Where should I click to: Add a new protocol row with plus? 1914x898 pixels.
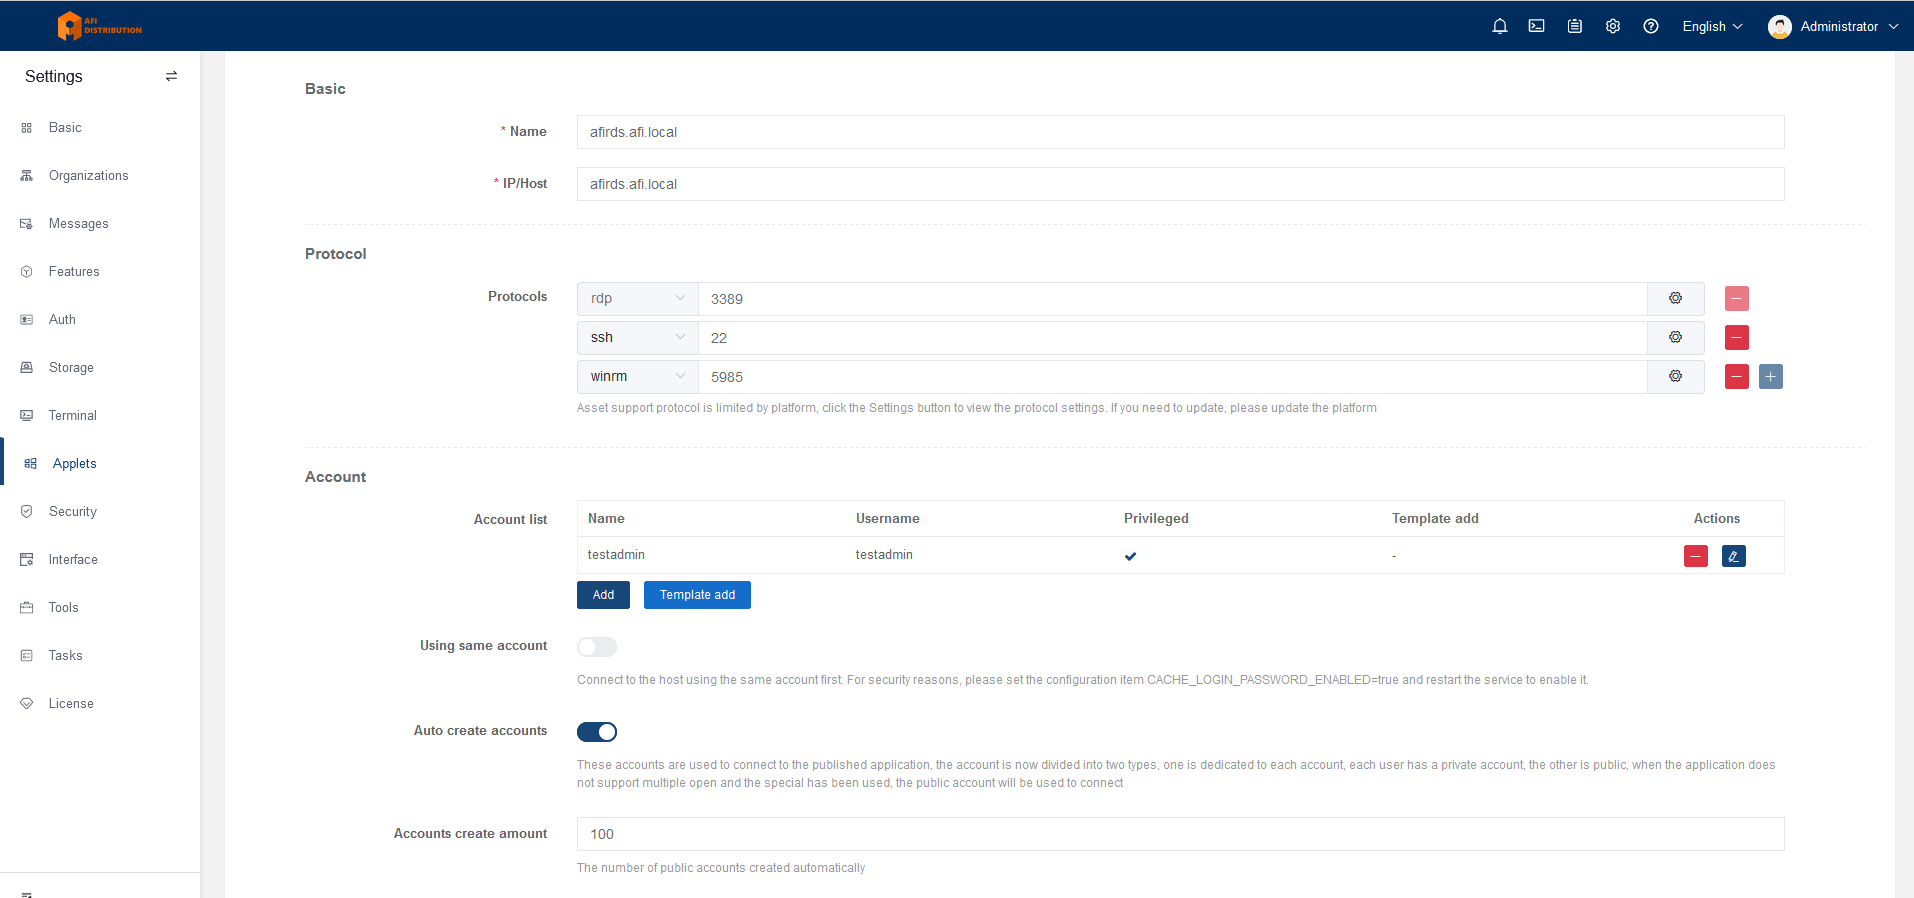(1771, 376)
